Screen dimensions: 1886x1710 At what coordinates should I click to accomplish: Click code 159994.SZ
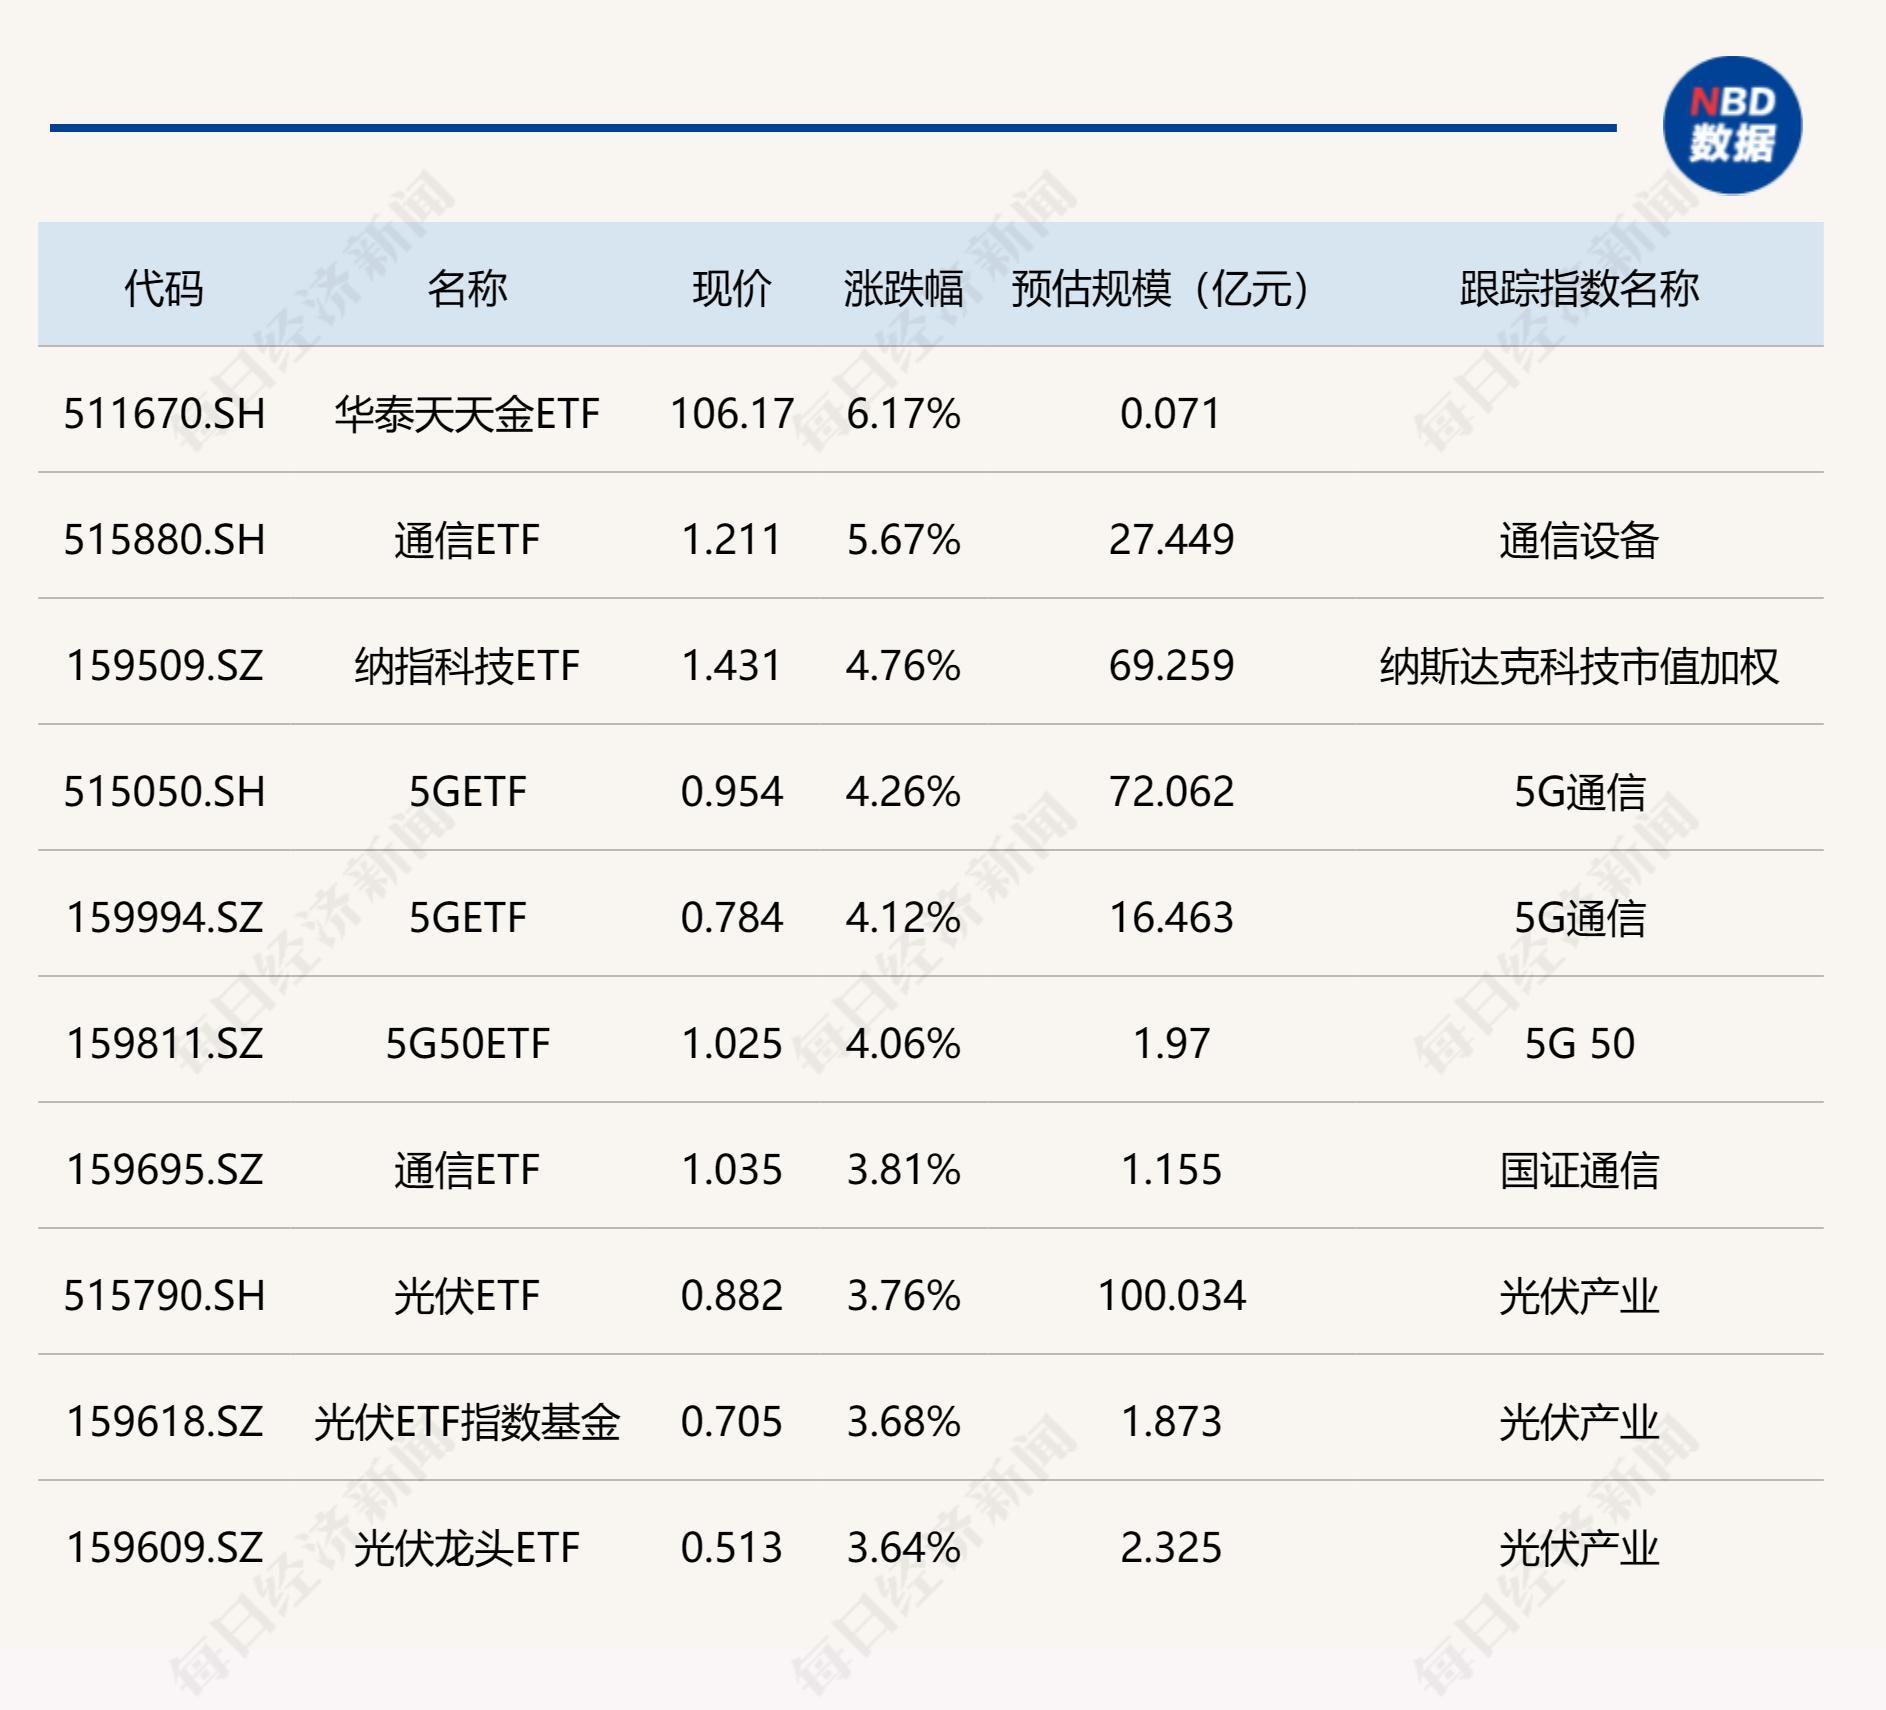[x=165, y=918]
